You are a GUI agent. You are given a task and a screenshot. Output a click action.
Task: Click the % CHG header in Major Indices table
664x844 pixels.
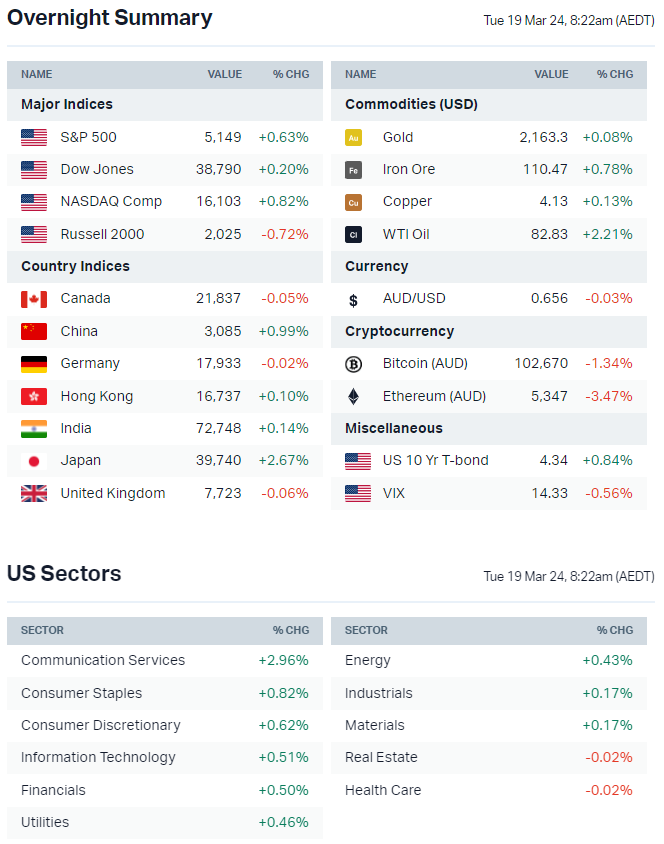point(291,74)
